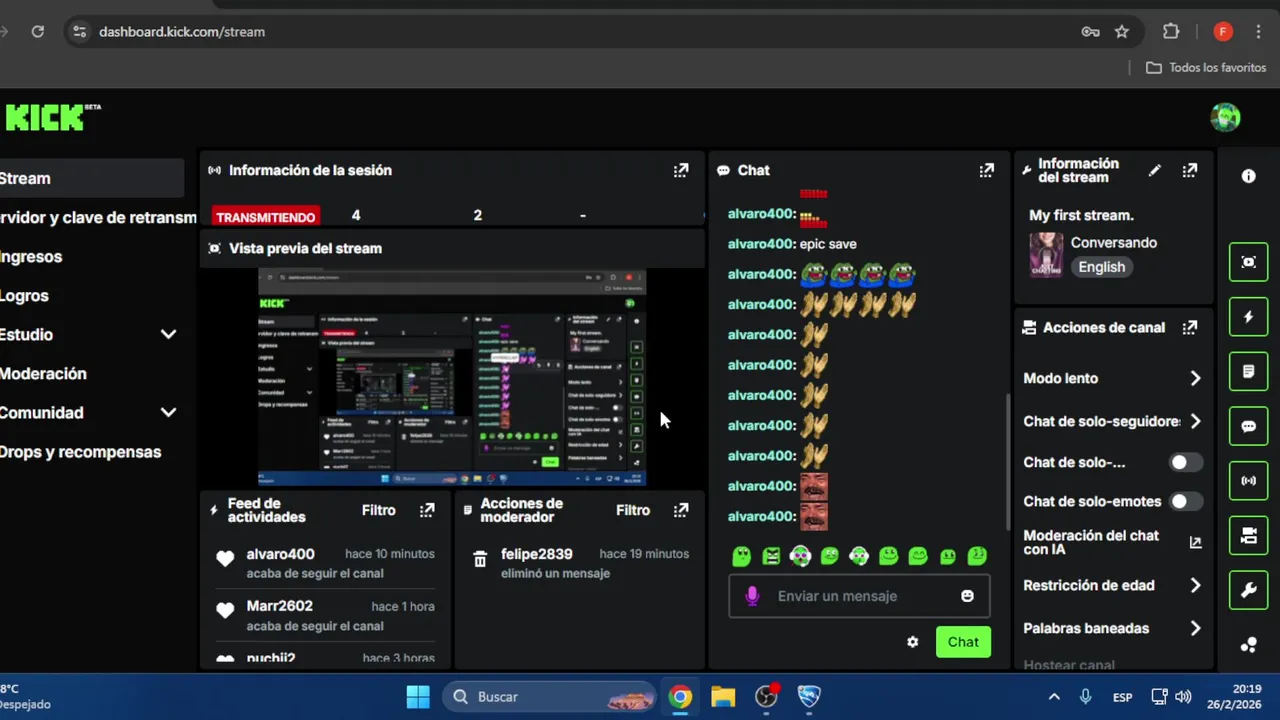Click the taskbar Buscar search box
1280x720 pixels.
tap(548, 697)
